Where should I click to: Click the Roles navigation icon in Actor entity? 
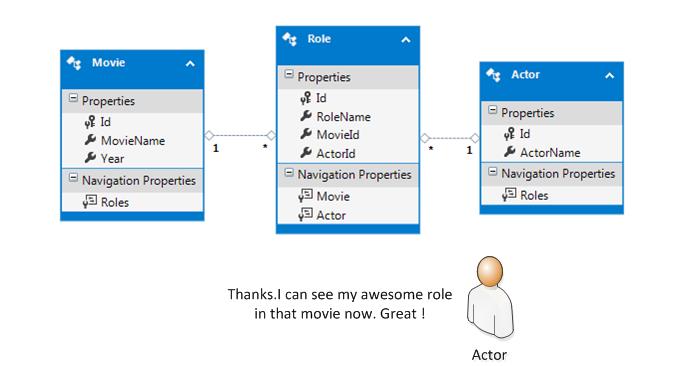coord(509,195)
